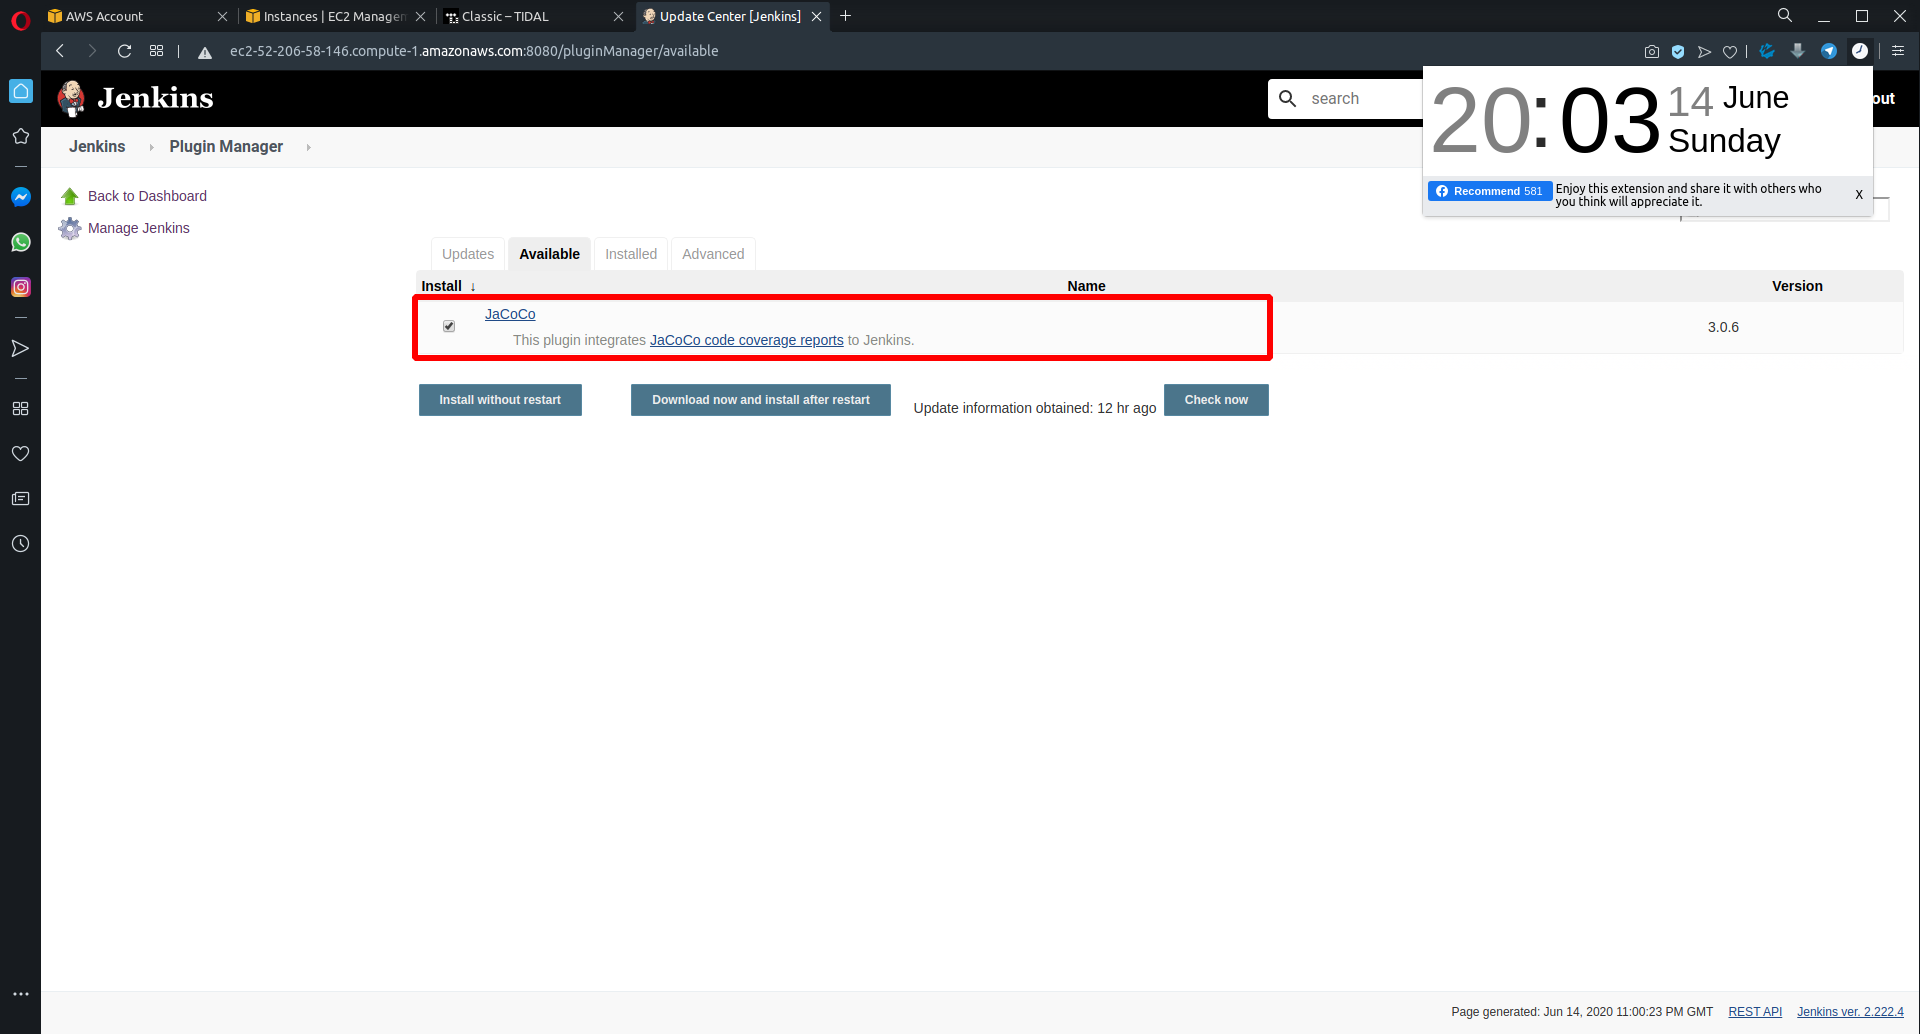
Task: Click the send-to-Flow arrow in address bar
Action: coord(1704,51)
